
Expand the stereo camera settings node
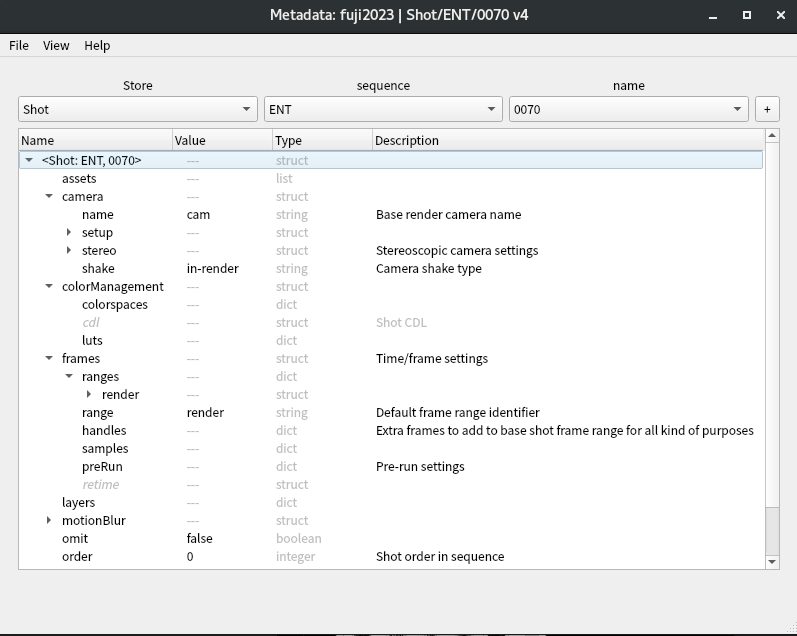(x=69, y=251)
